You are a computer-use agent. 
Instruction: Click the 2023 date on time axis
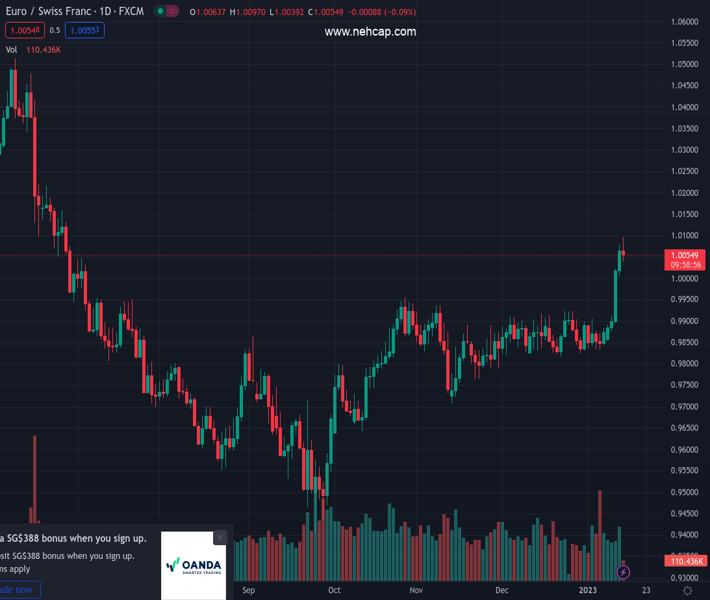588,590
